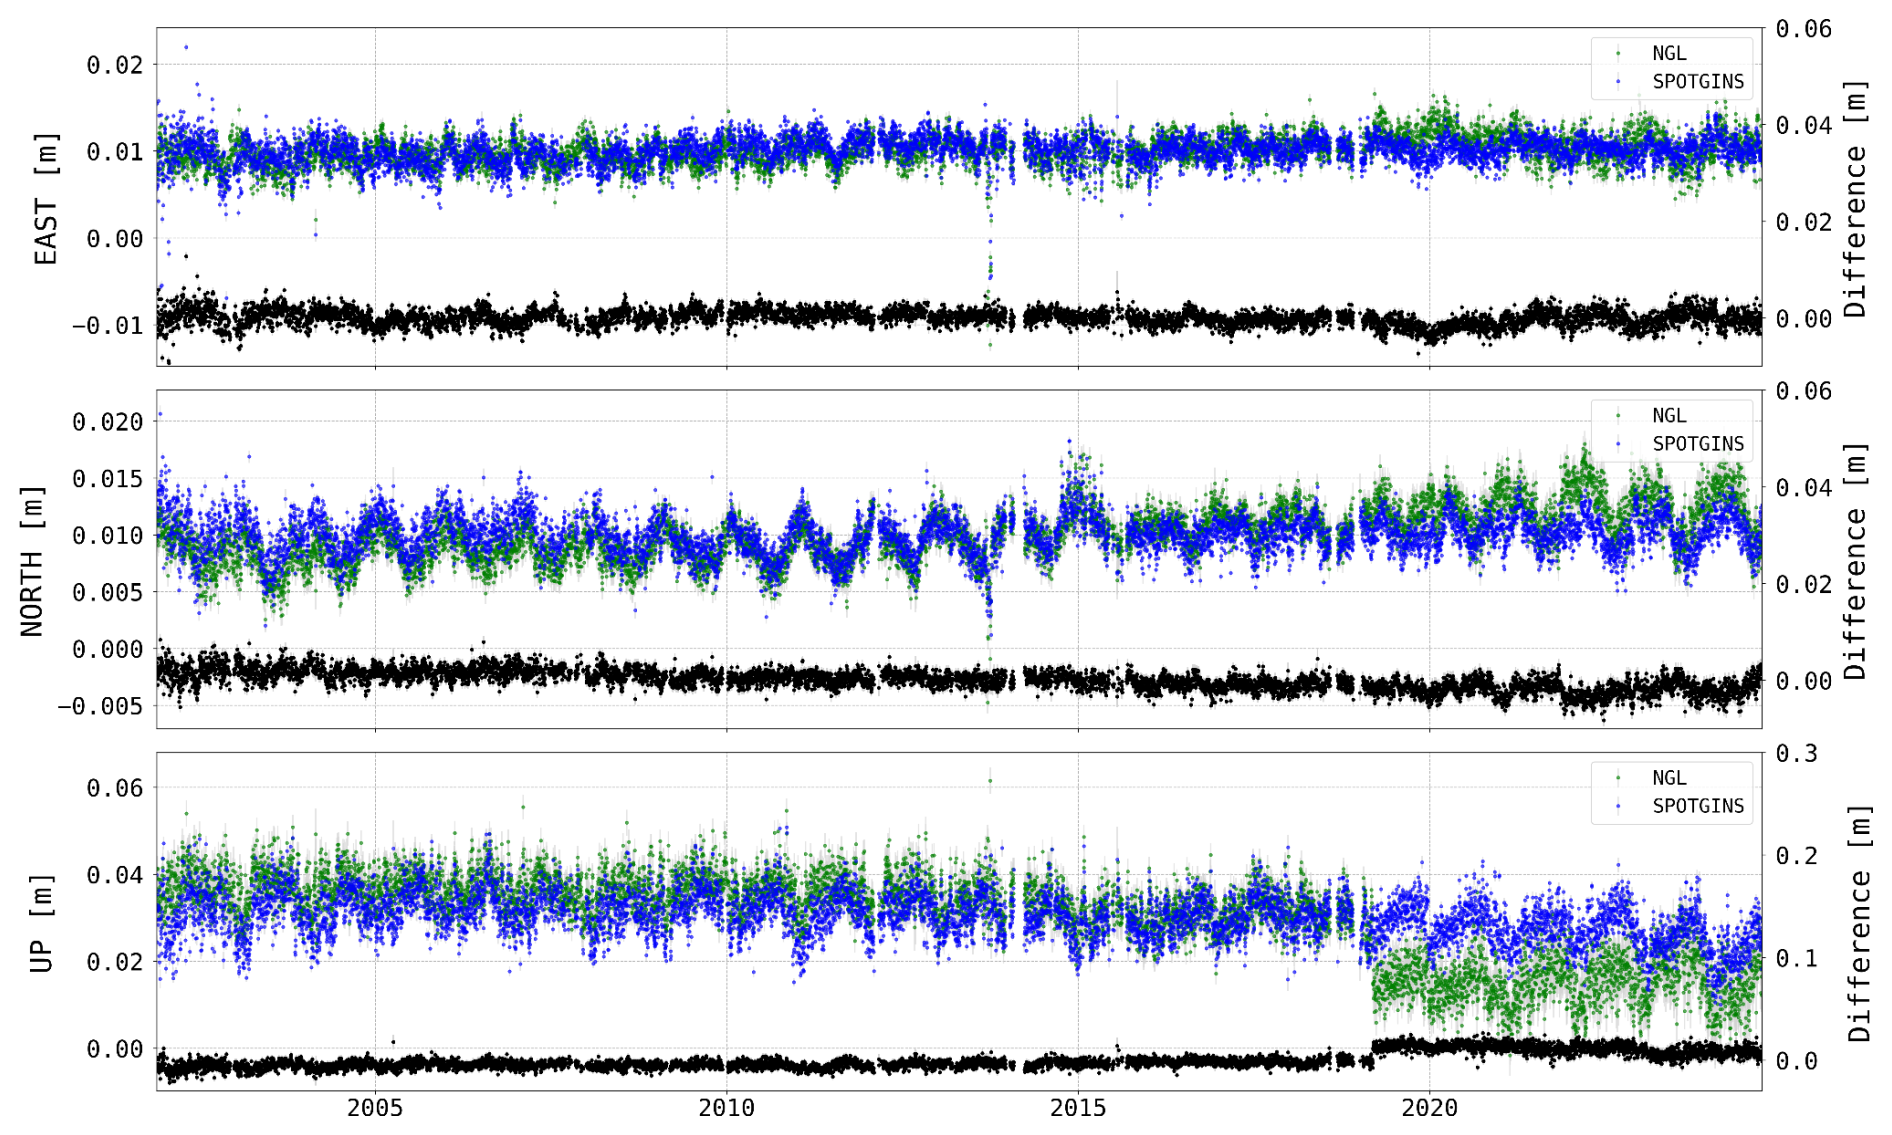Click the Difference [m] label beside the EAST panel
This screenshot has height=1135, width=1892.
1856,198
